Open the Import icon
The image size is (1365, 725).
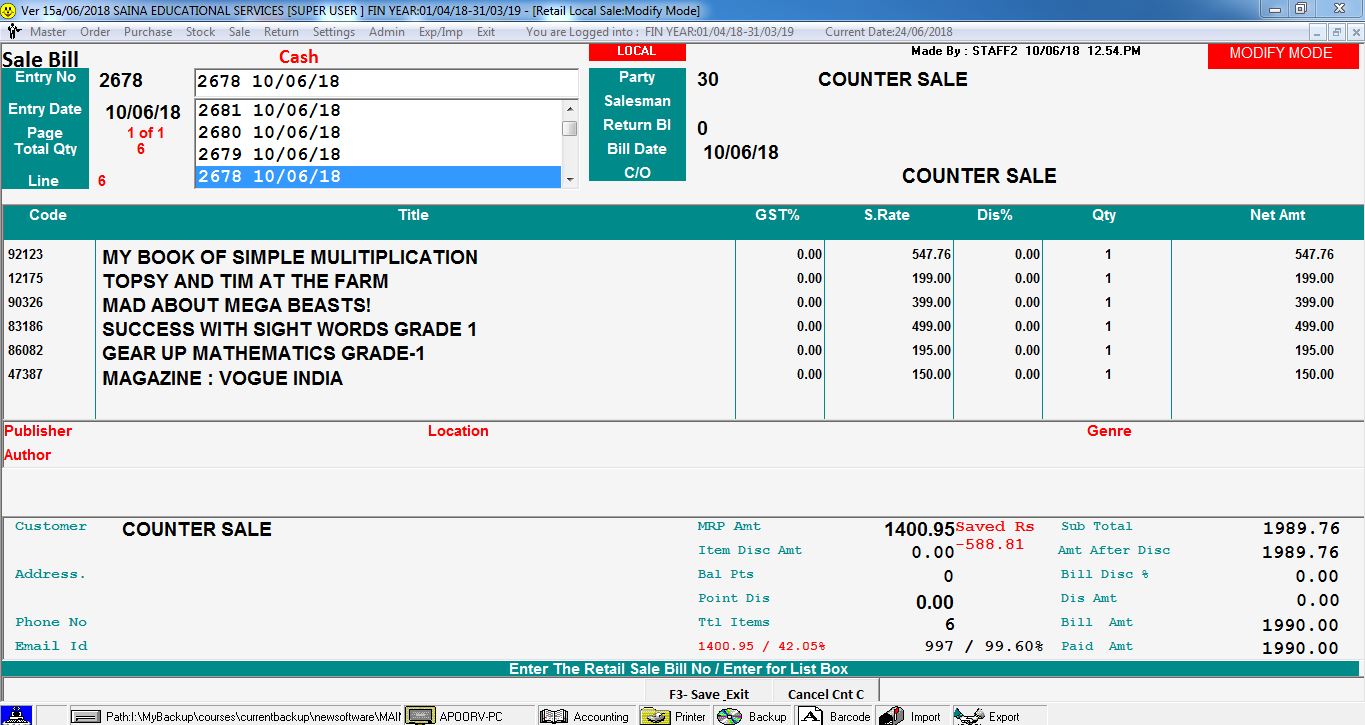click(x=891, y=716)
